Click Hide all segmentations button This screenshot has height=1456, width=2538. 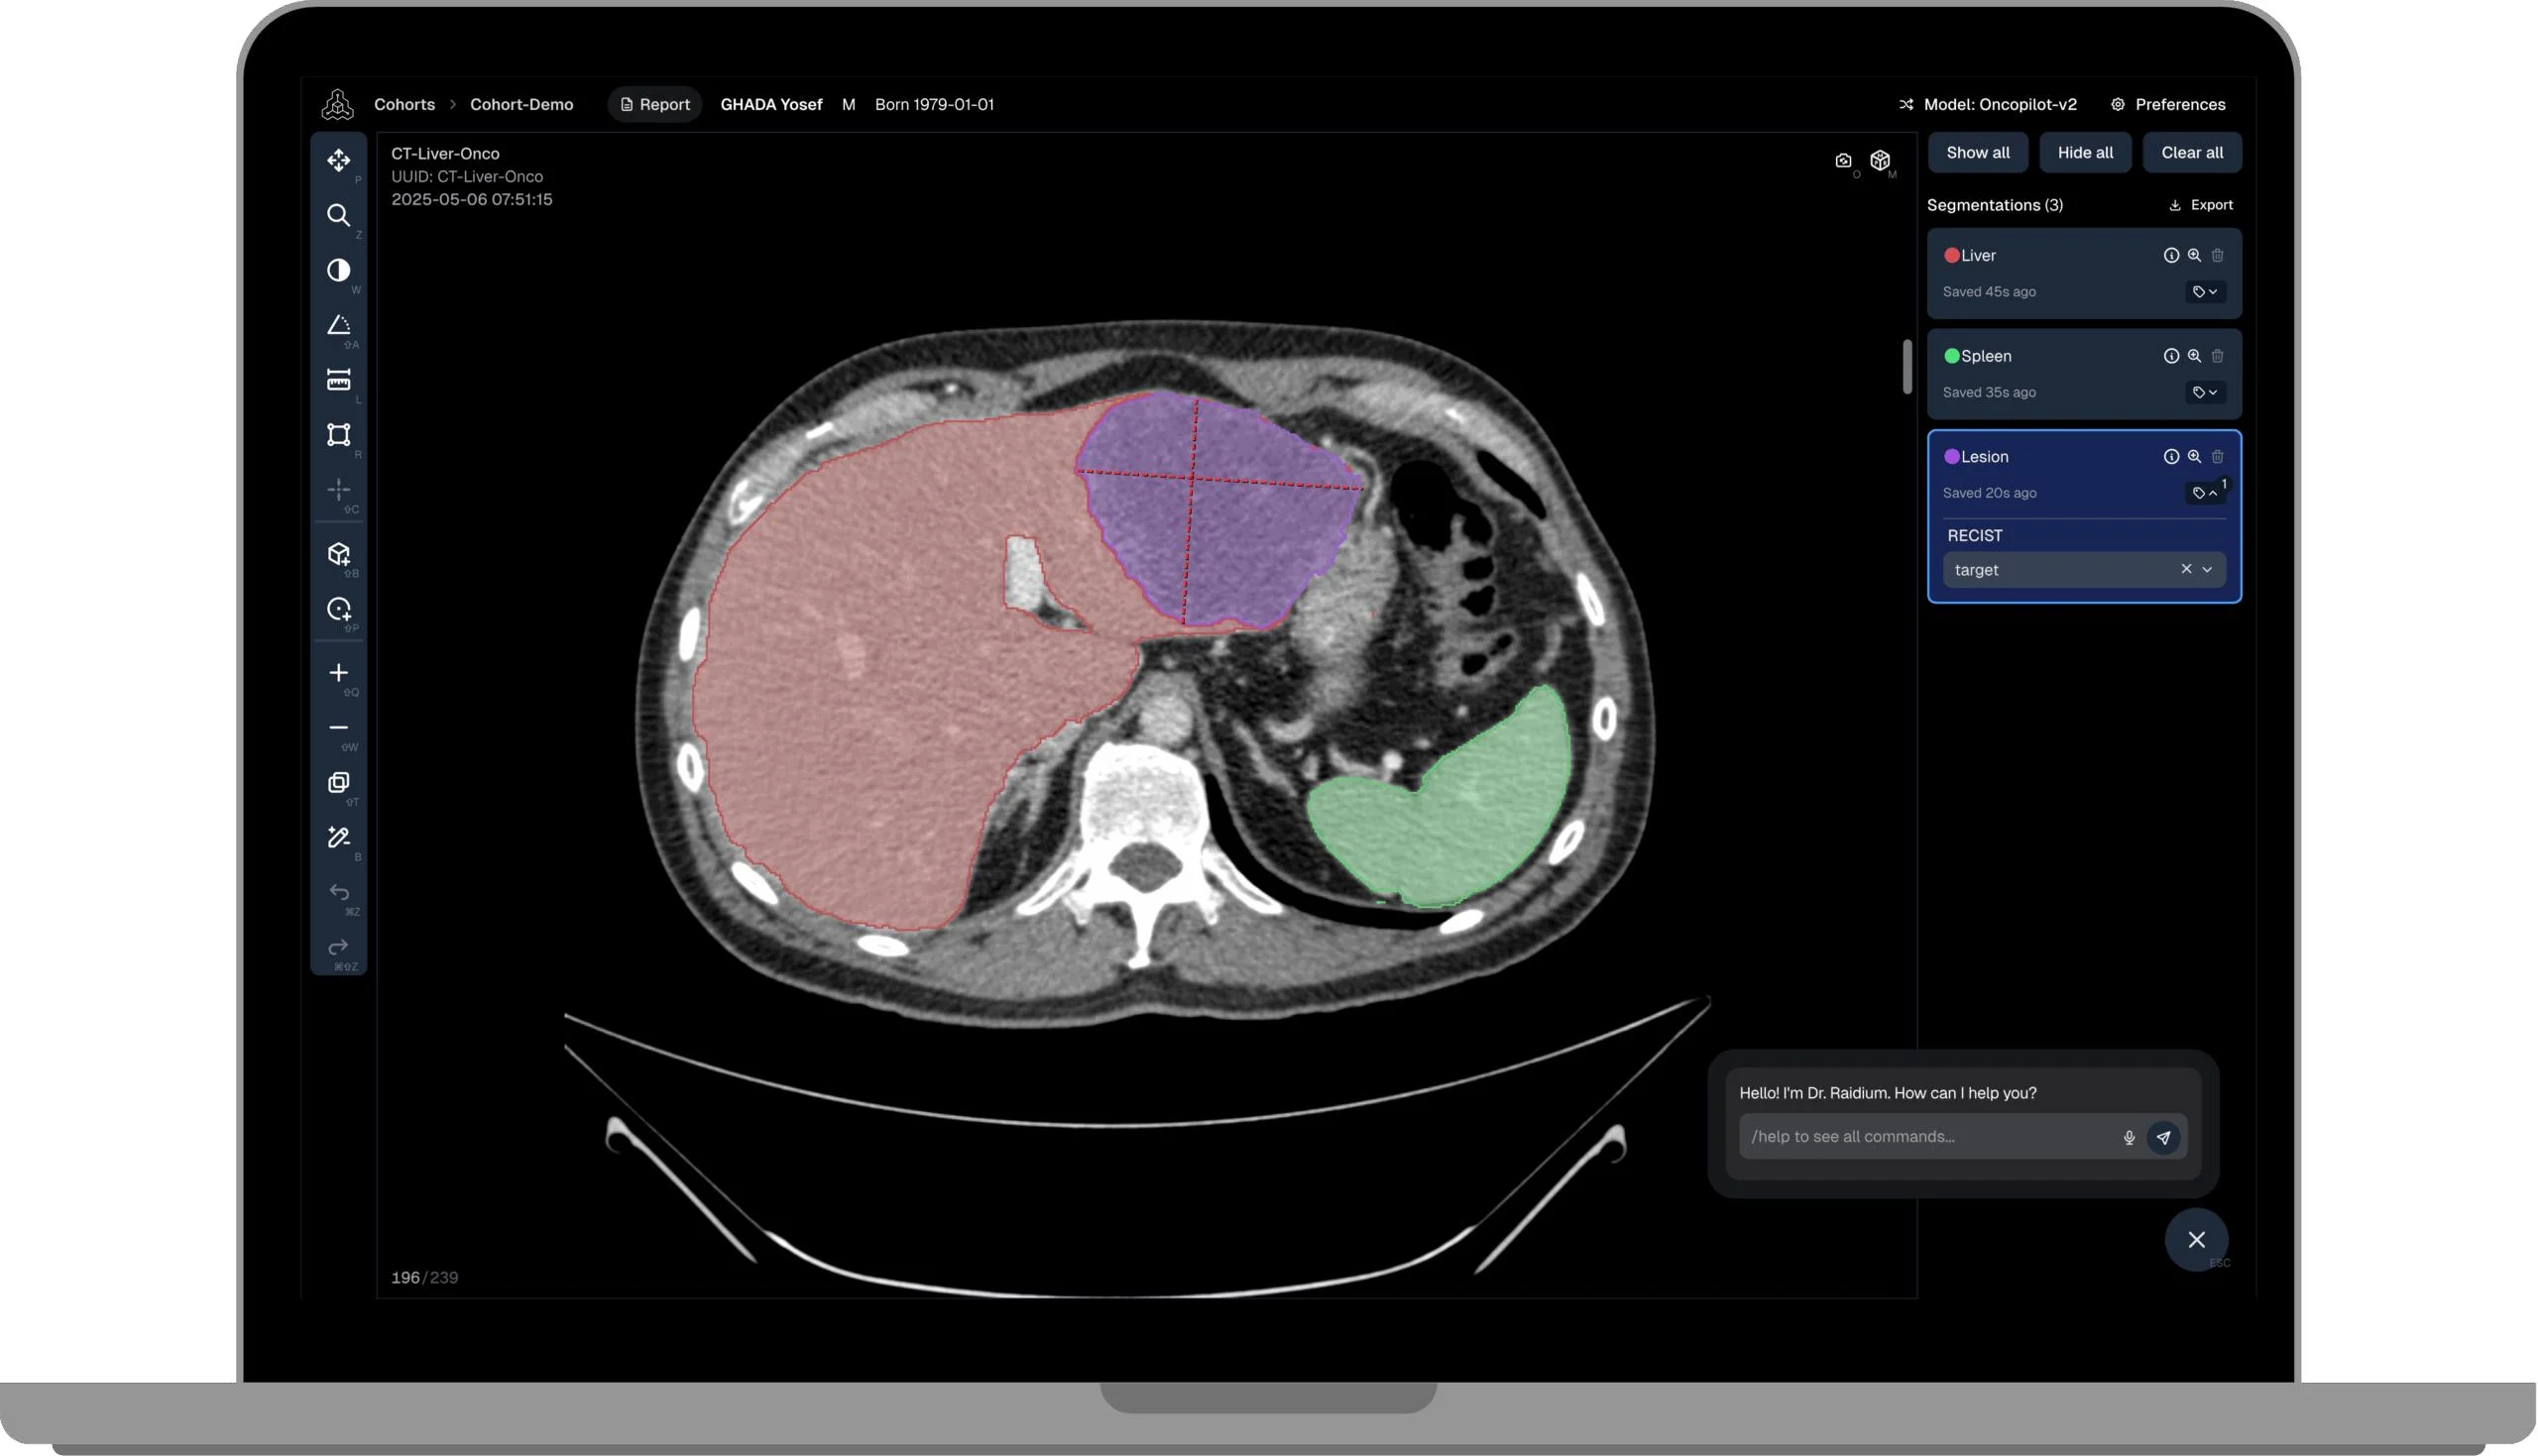[2085, 152]
